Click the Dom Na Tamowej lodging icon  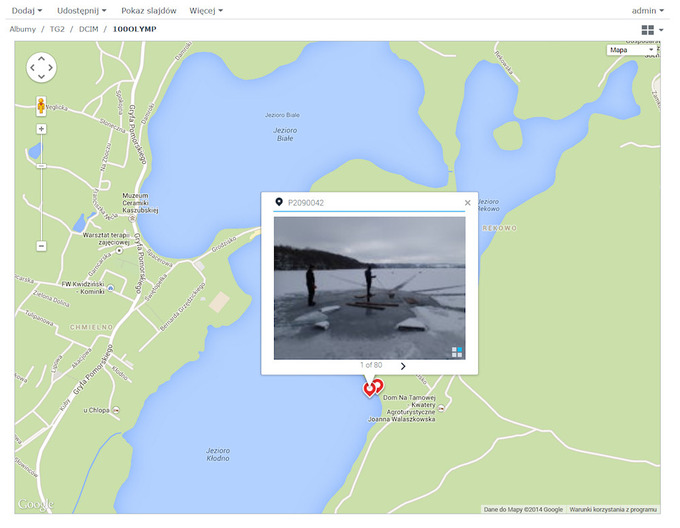[441, 408]
